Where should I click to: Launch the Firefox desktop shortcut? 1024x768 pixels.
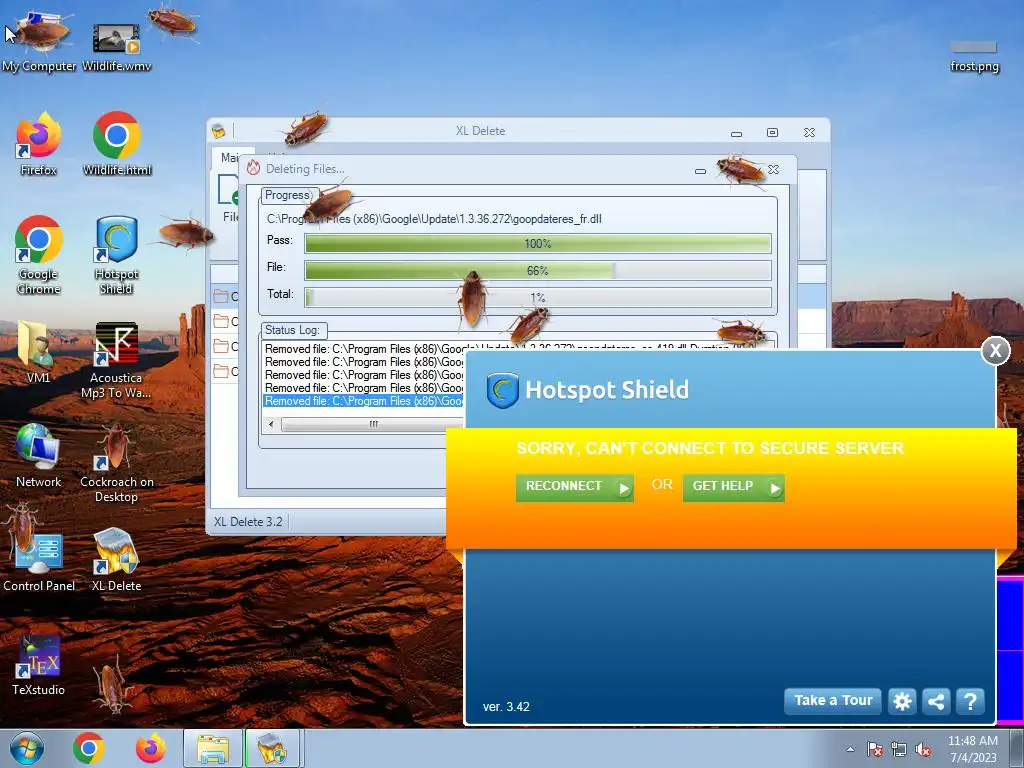pyautogui.click(x=39, y=145)
